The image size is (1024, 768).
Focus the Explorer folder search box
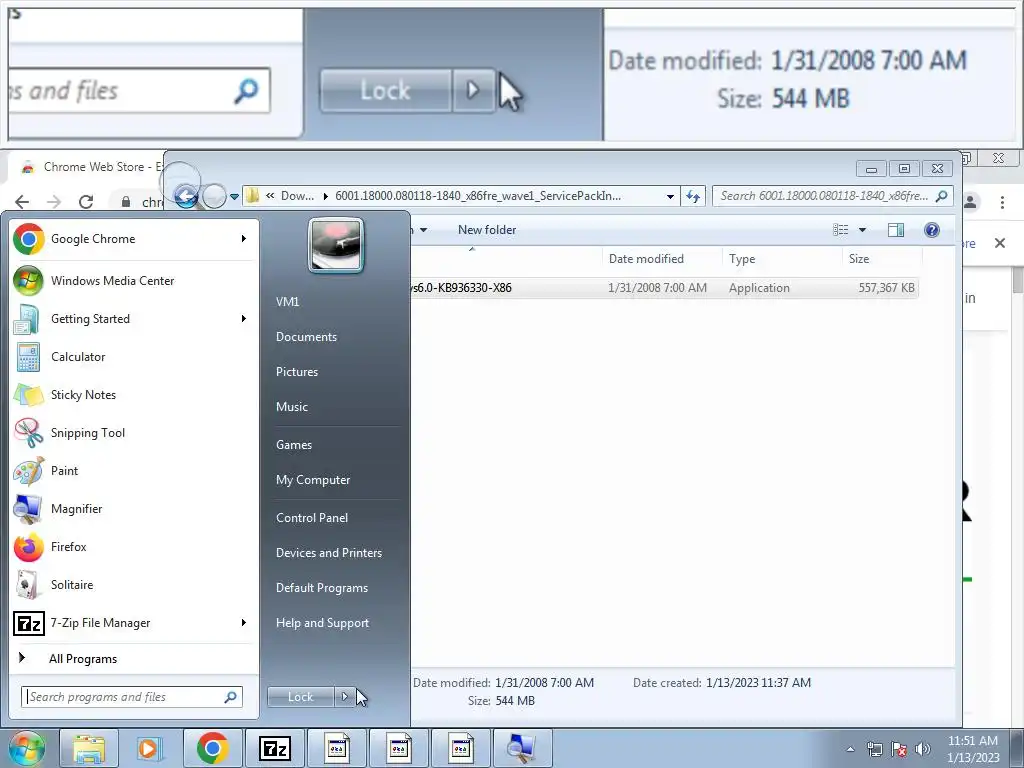tap(833, 196)
